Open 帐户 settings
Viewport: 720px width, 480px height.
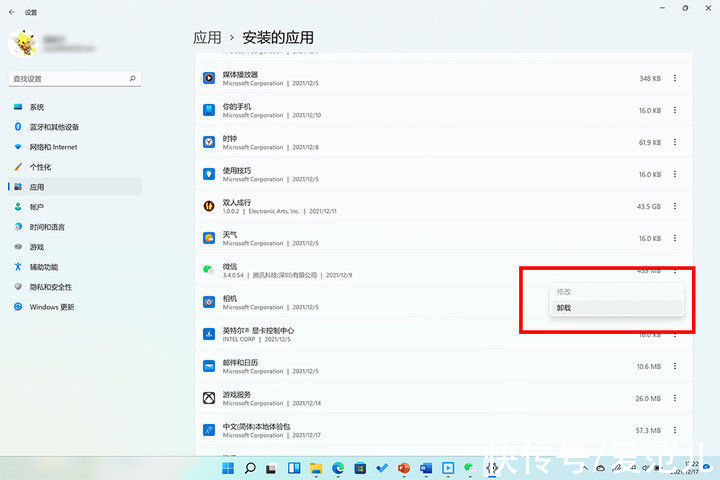(75, 207)
